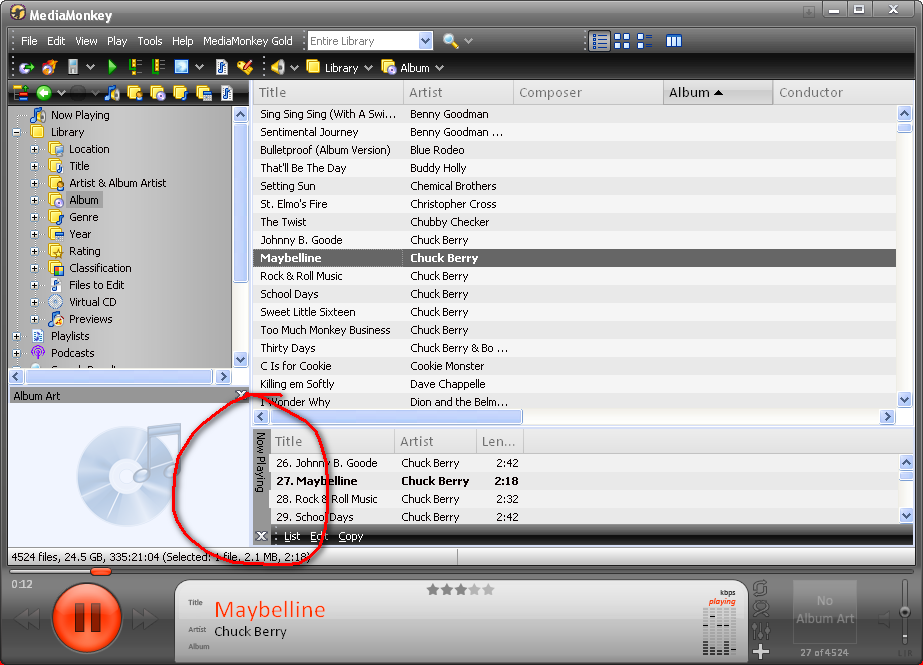Click the playback seek bar handle

point(101,571)
